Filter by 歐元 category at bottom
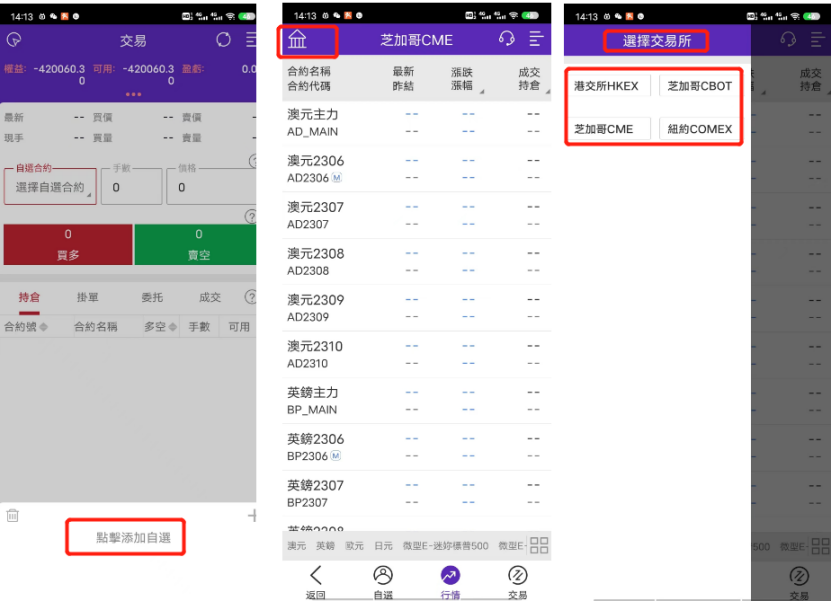The height and width of the screenshot is (601, 831). tap(355, 545)
